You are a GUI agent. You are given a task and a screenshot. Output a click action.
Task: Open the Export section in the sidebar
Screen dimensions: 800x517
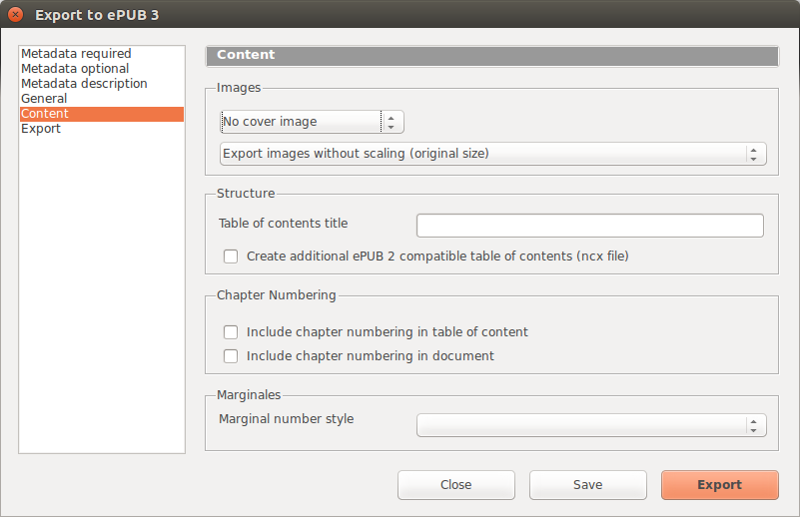[41, 129]
